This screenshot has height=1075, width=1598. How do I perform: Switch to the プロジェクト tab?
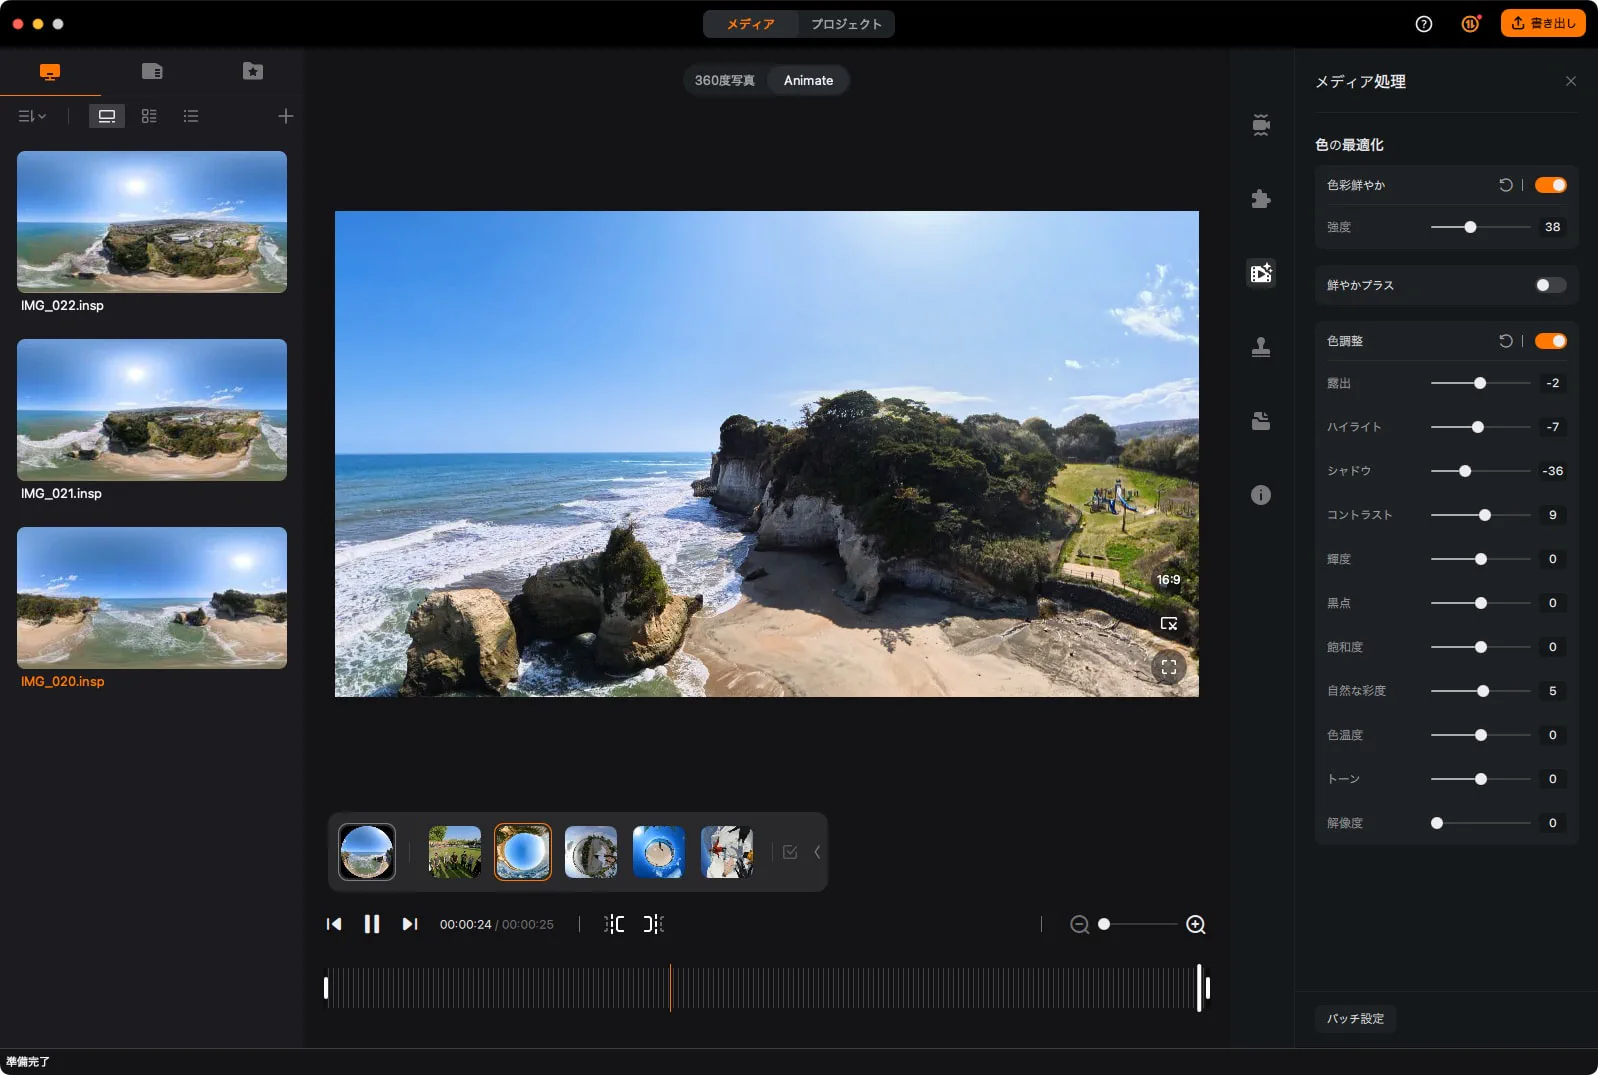click(846, 24)
